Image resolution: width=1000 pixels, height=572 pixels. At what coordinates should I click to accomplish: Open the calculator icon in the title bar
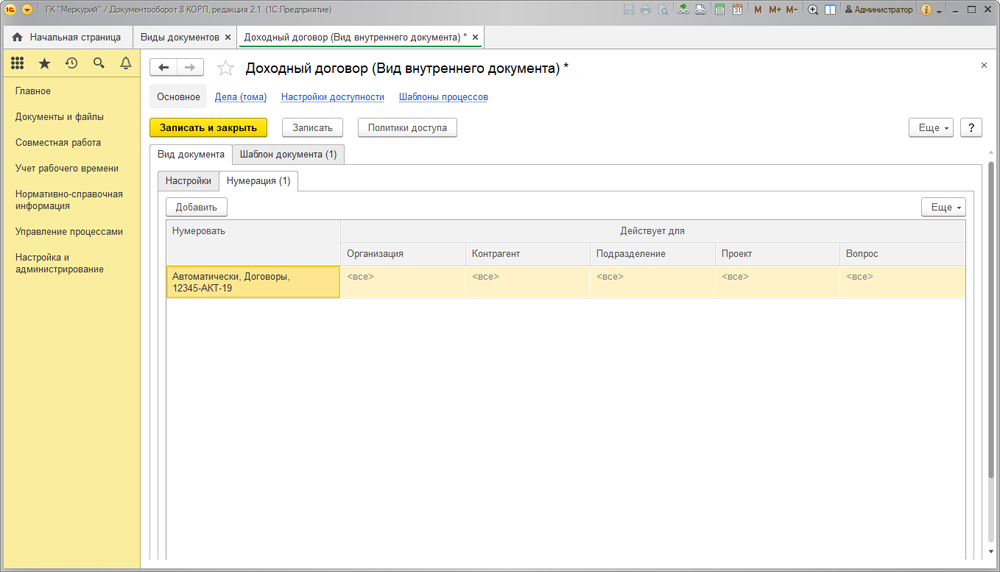(x=719, y=10)
